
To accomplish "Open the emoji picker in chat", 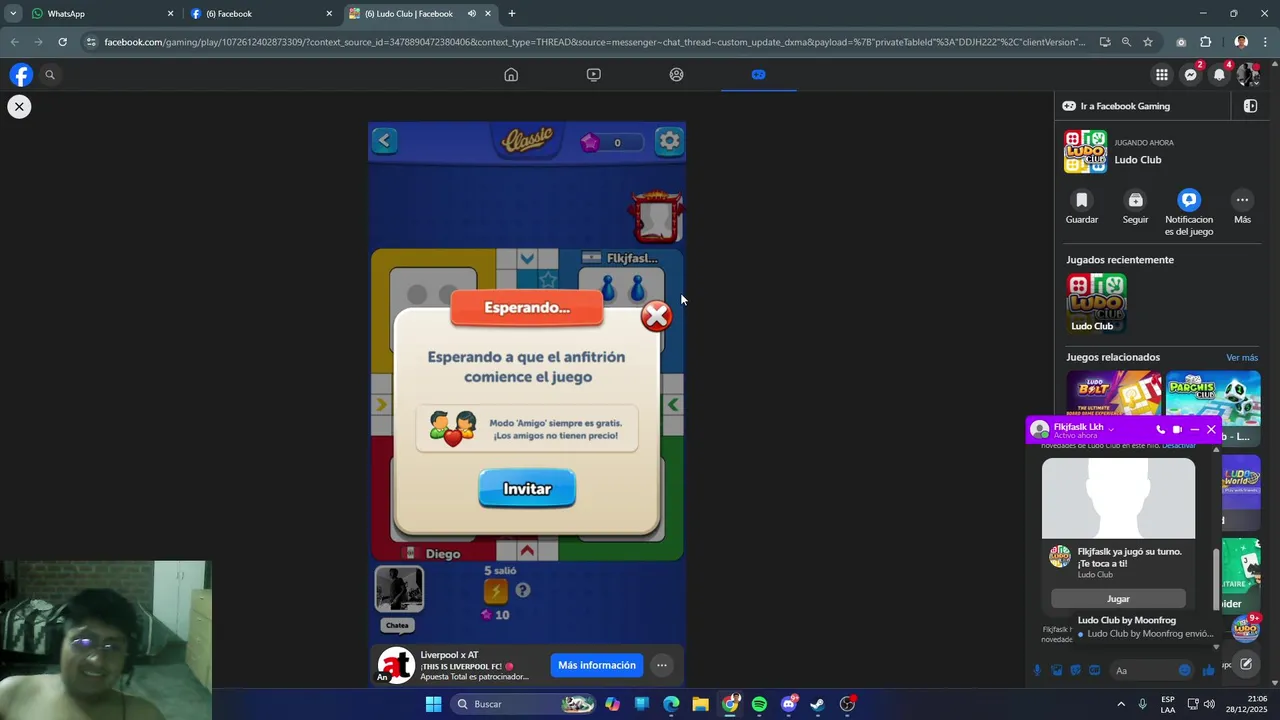I will pos(1185,670).
